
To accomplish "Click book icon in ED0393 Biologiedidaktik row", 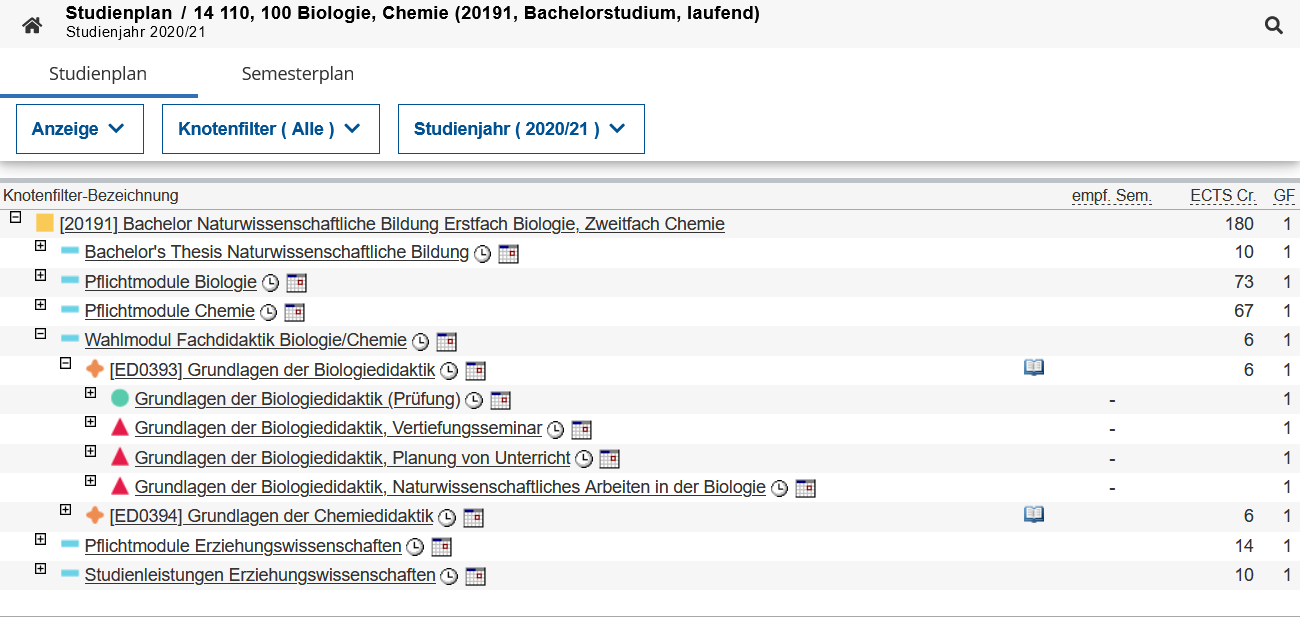I will tap(1033, 368).
